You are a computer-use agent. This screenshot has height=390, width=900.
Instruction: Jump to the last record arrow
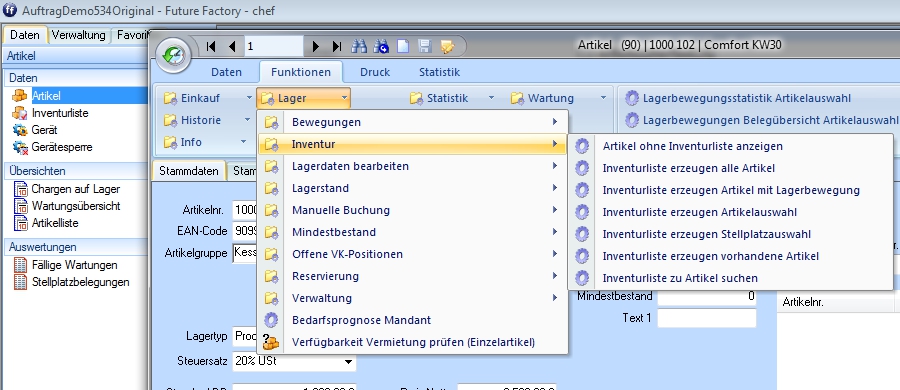(337, 47)
